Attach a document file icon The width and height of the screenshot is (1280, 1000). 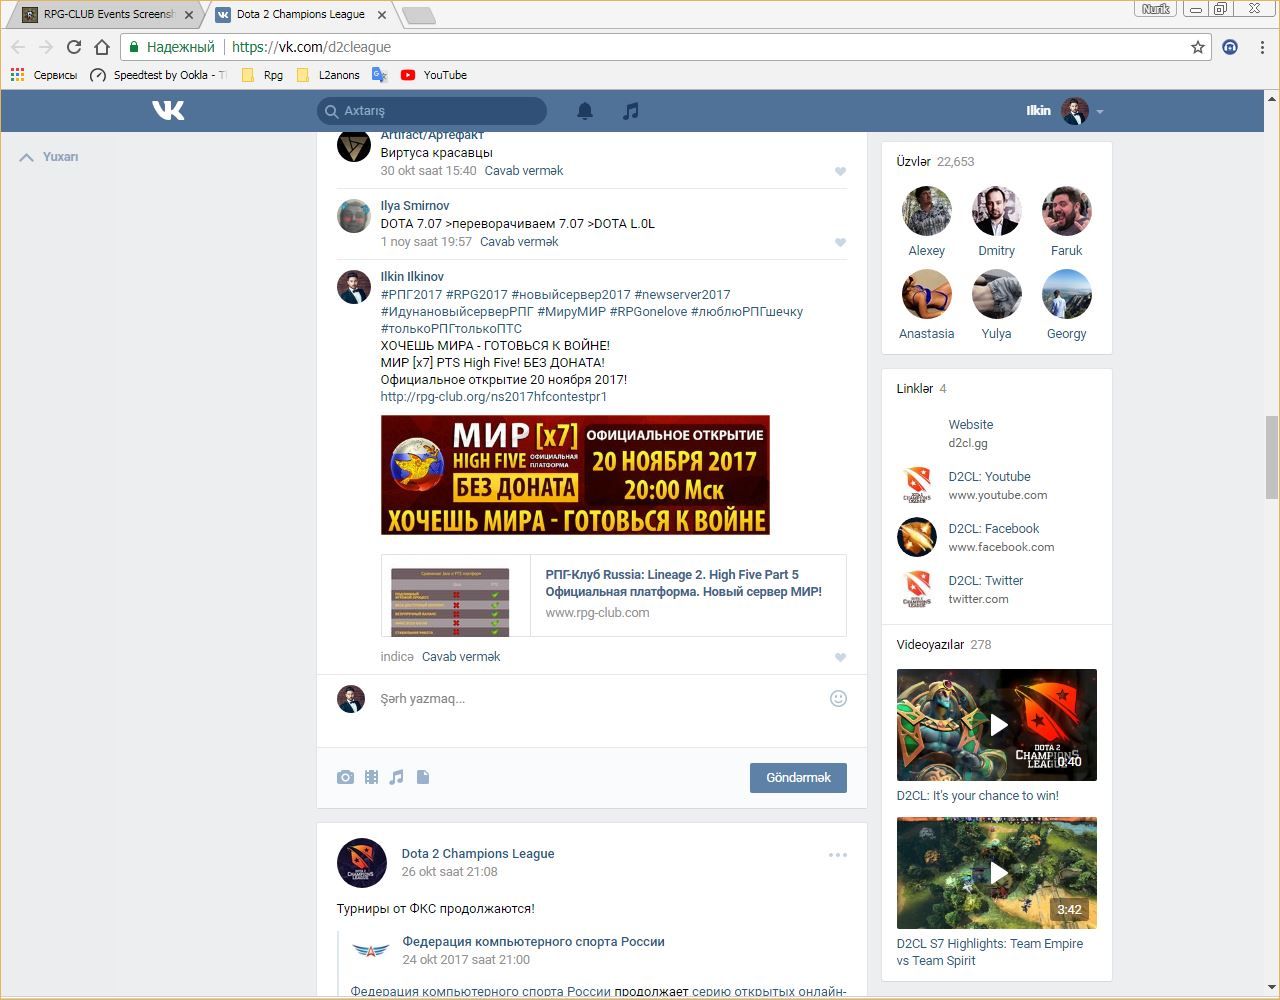[423, 777]
